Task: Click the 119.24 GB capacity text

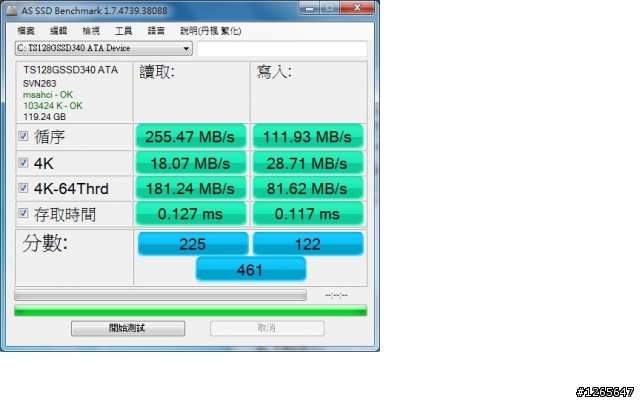Action: (44, 117)
